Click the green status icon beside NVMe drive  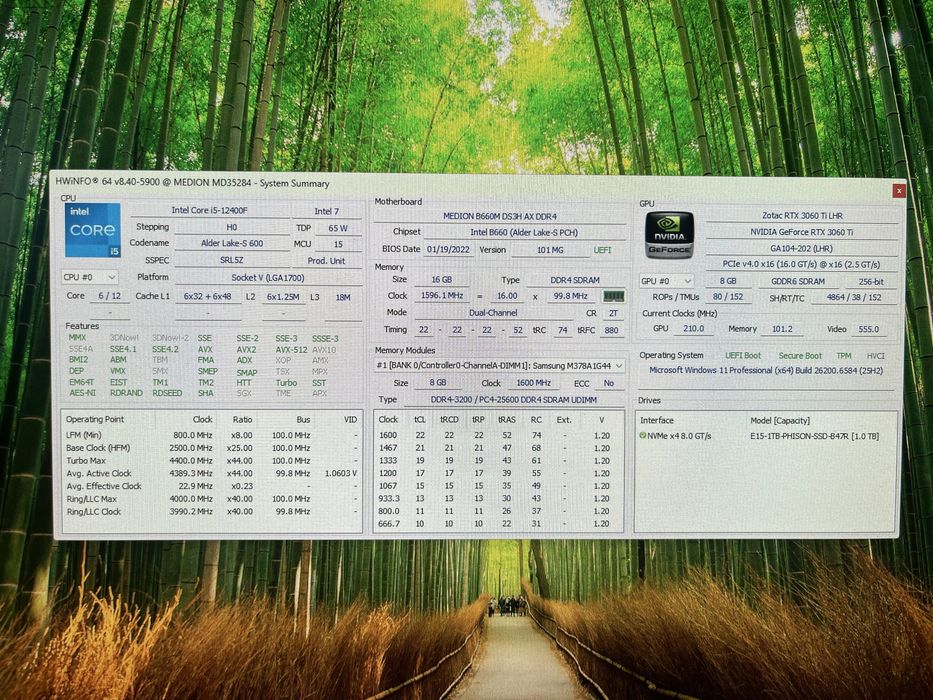[x=643, y=436]
